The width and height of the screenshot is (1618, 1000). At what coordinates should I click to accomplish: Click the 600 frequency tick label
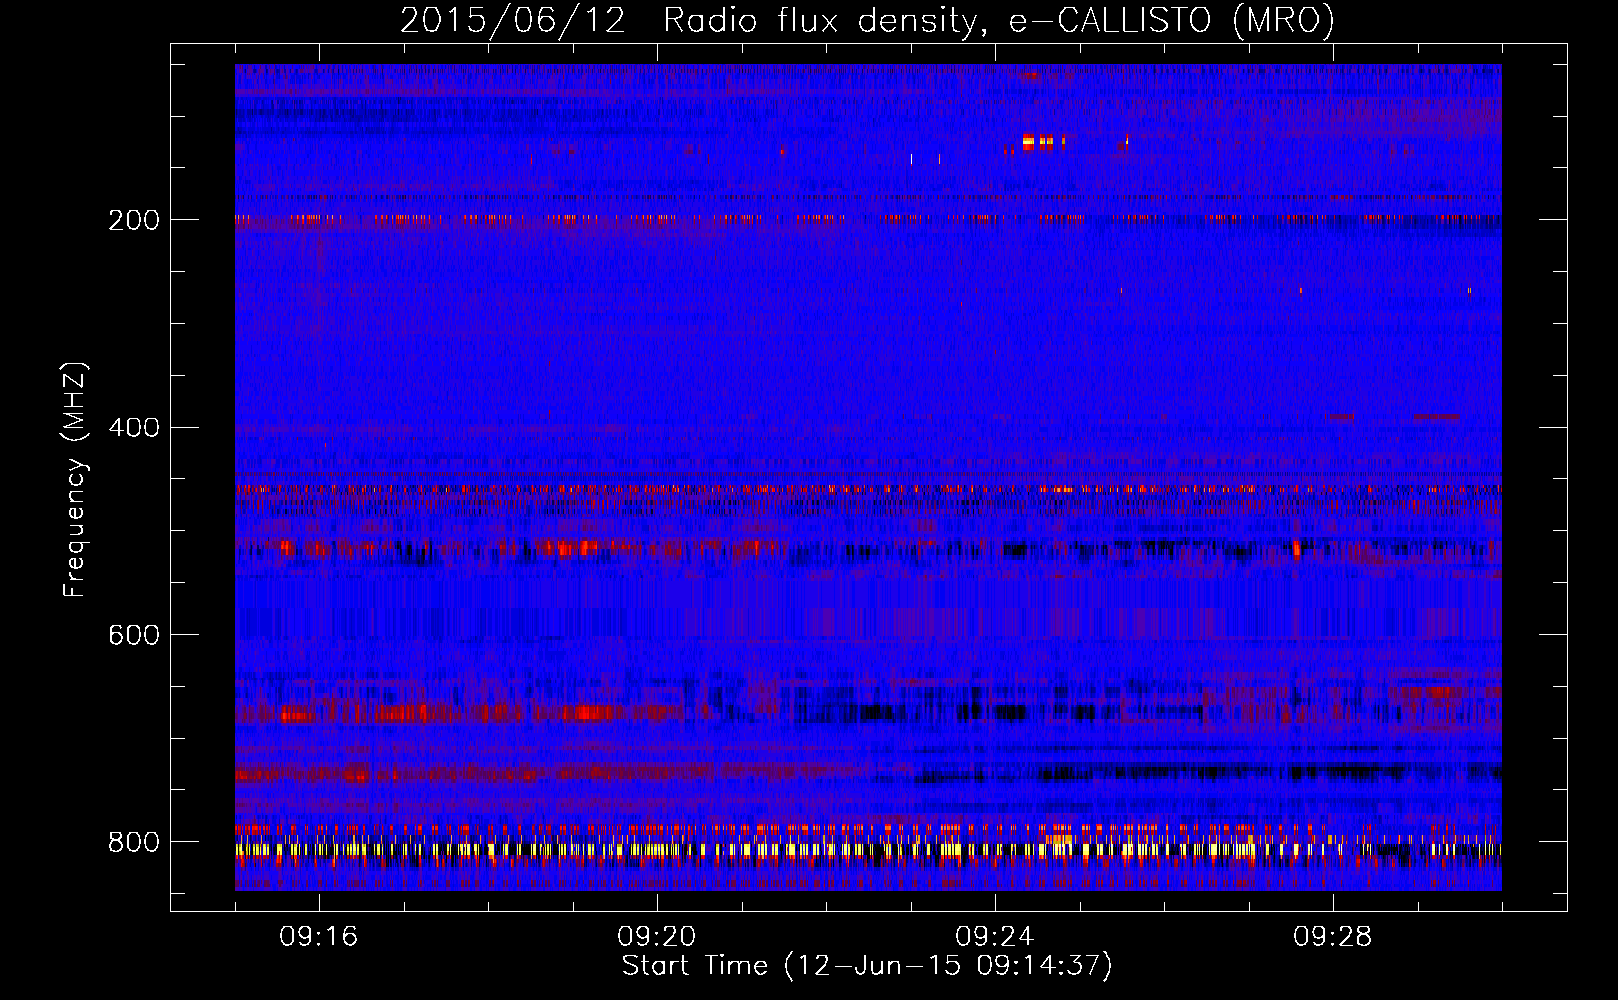pyautogui.click(x=134, y=635)
